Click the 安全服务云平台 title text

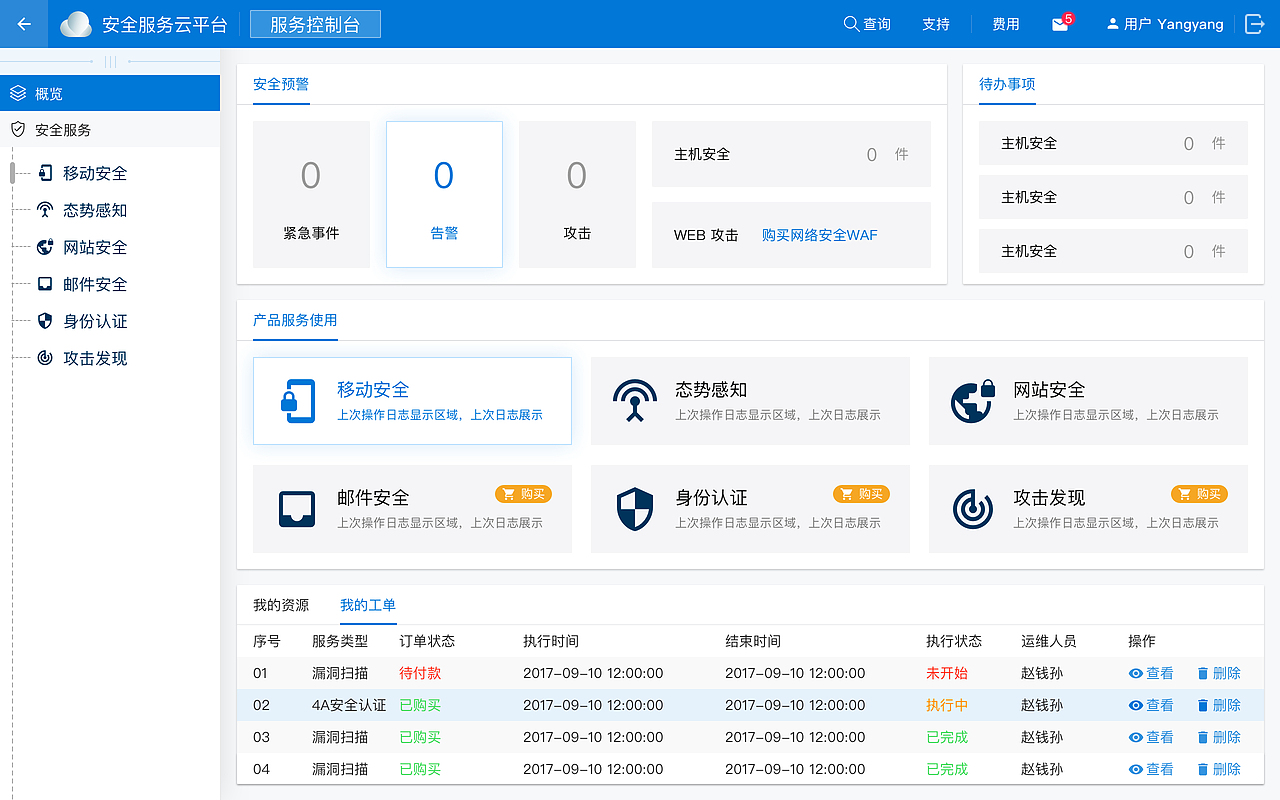pyautogui.click(x=165, y=24)
